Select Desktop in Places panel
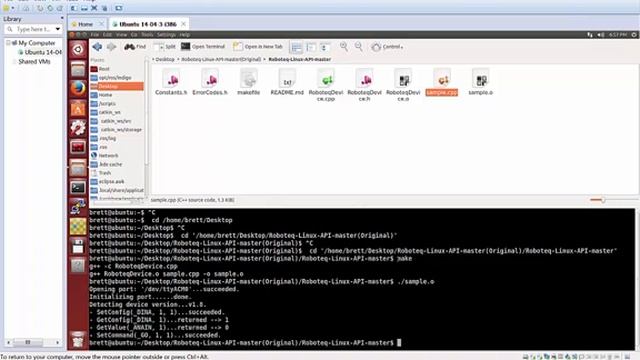Viewport: 640px width, 360px height. click(117, 86)
